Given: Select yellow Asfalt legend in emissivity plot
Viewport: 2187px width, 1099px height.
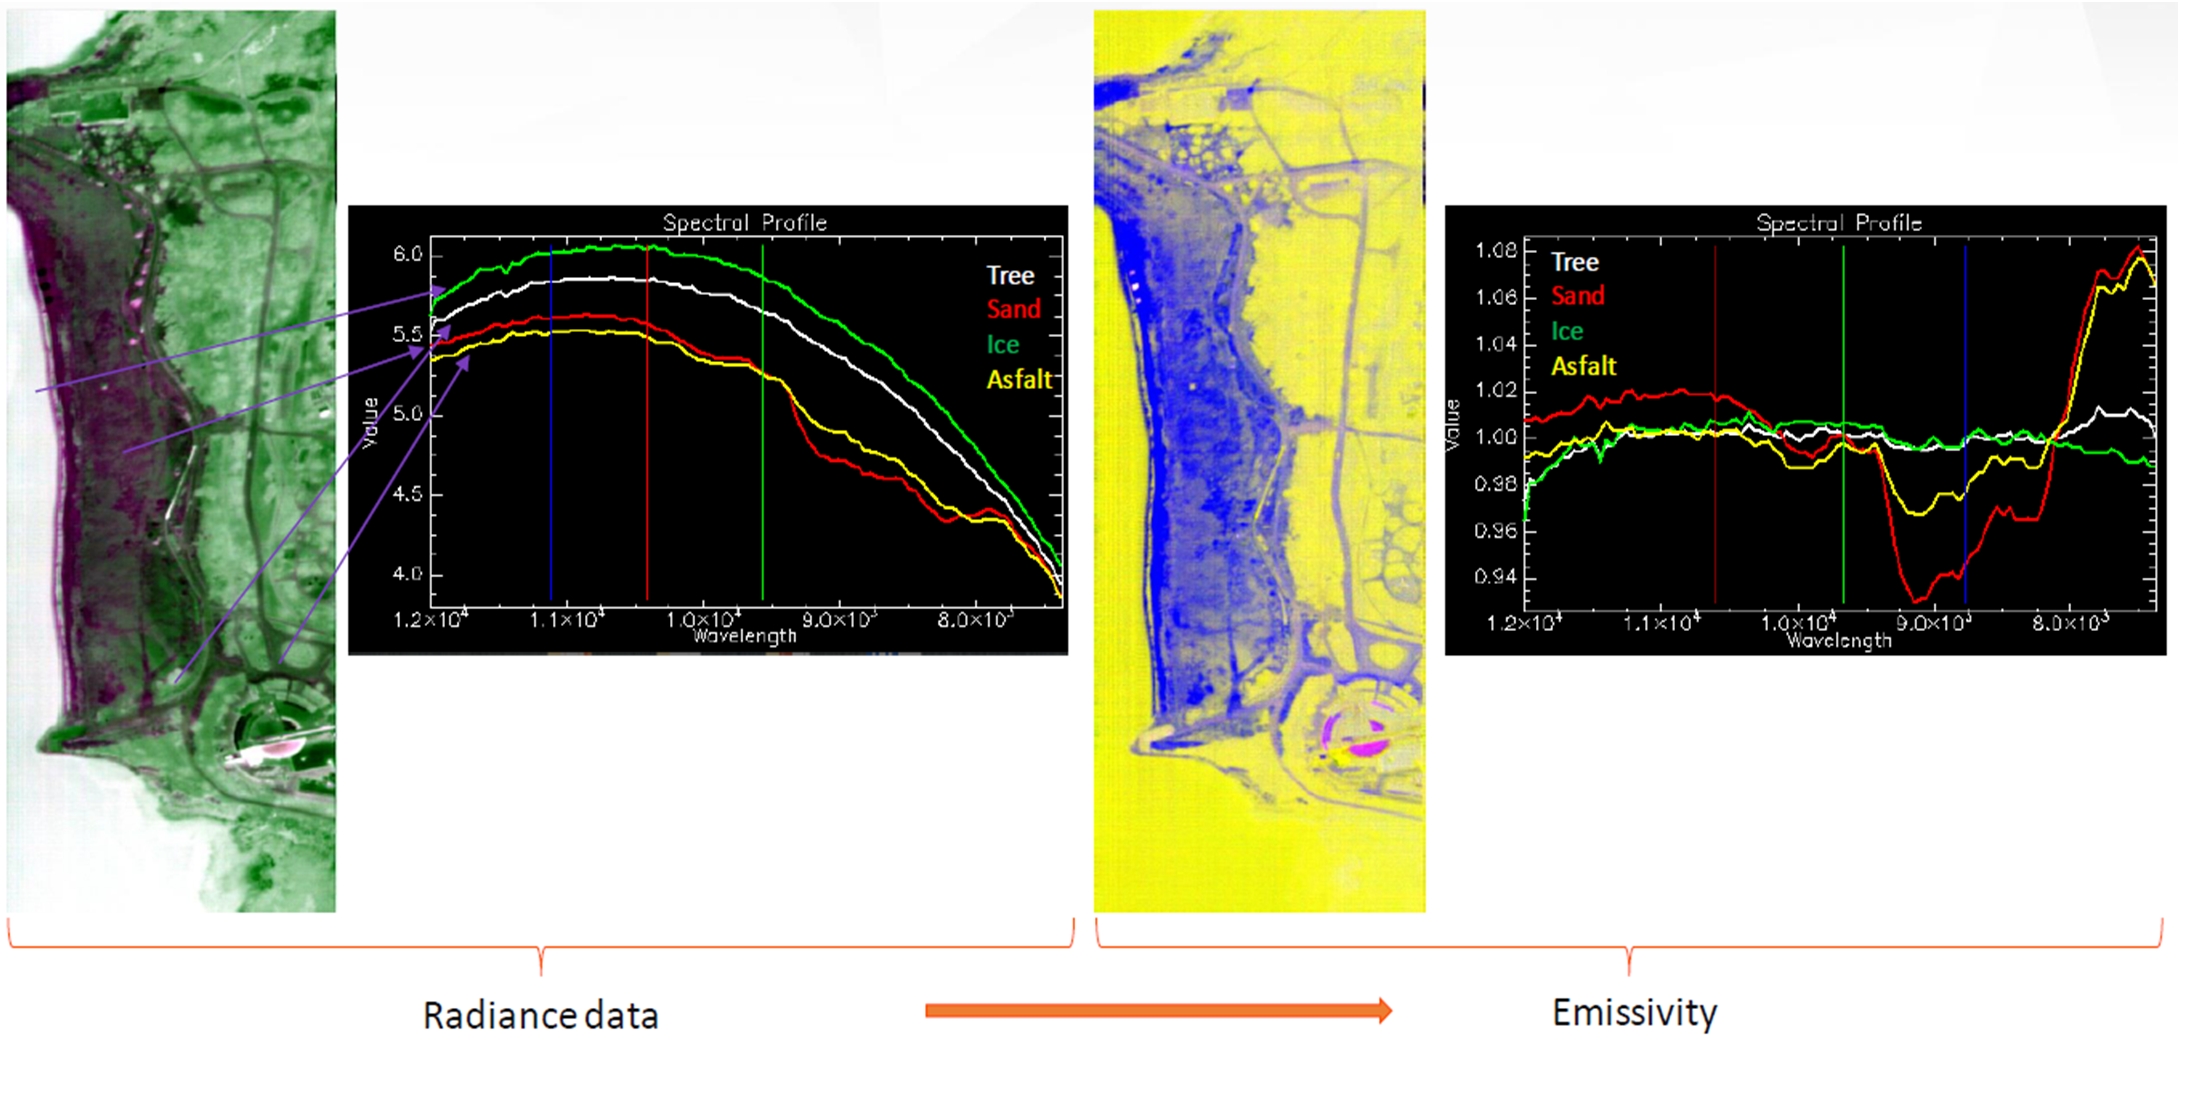Looking at the screenshot, I should 1583,367.
